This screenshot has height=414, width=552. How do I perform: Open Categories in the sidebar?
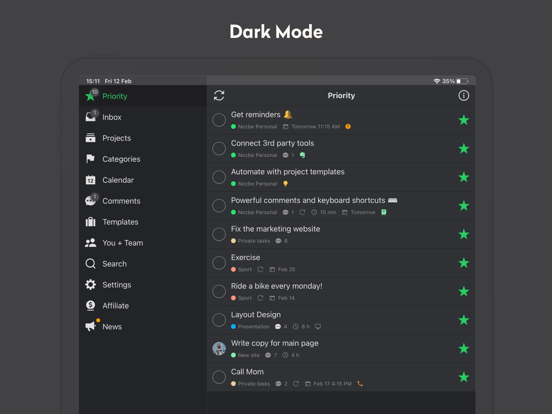click(143, 159)
